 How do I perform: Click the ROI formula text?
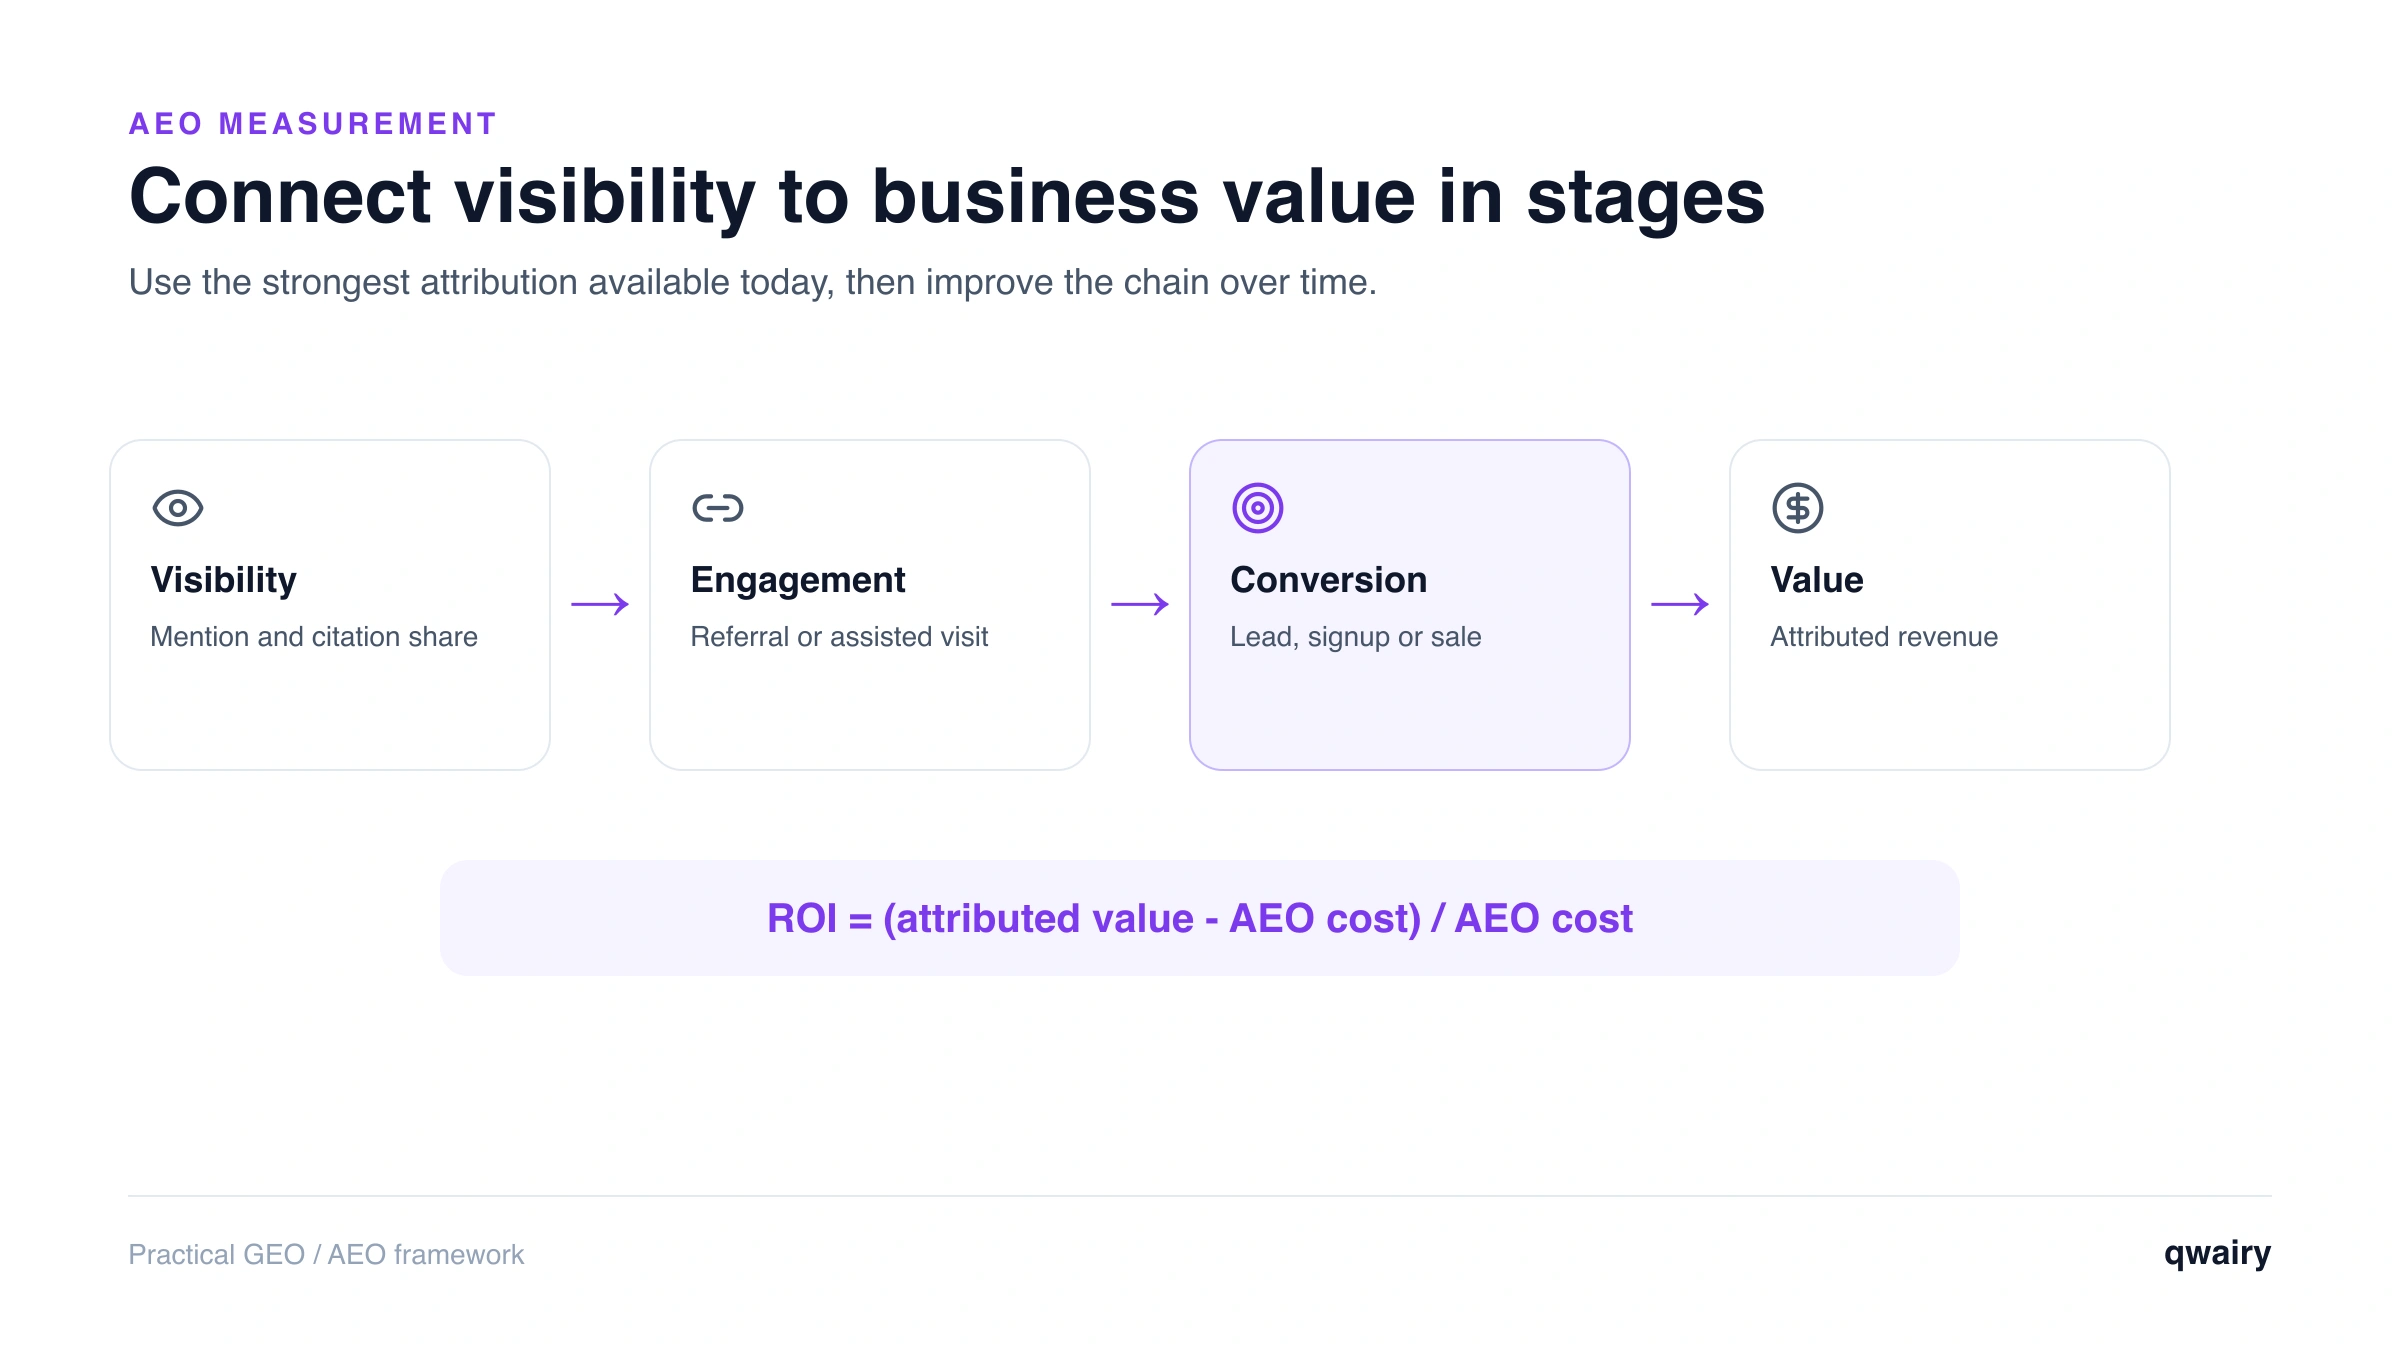pos(1200,918)
